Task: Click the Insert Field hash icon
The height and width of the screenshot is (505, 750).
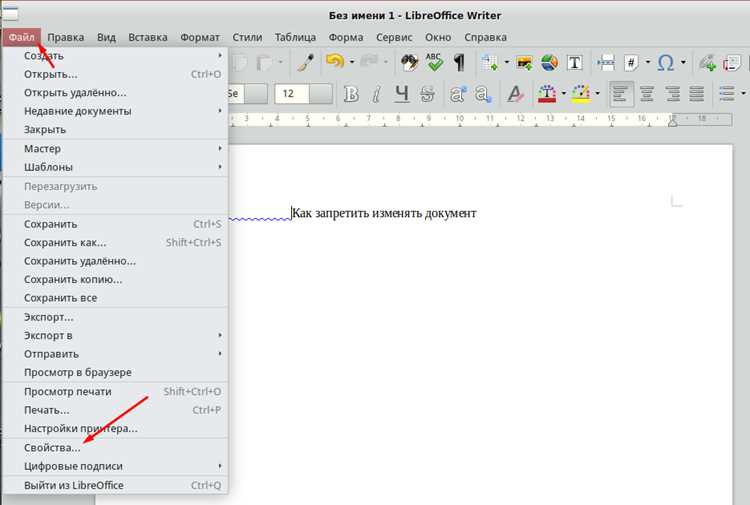Action: (631, 63)
